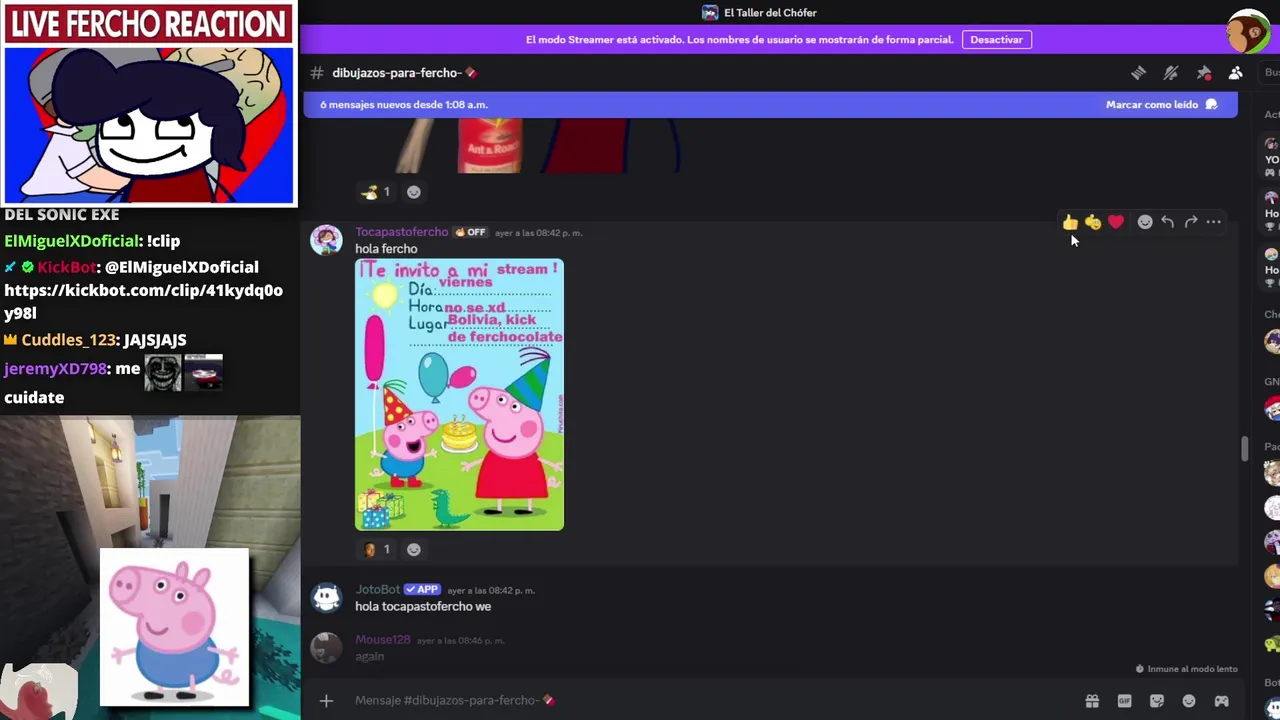Open JotoBot's profile name
1280x720 pixels.
click(x=377, y=590)
